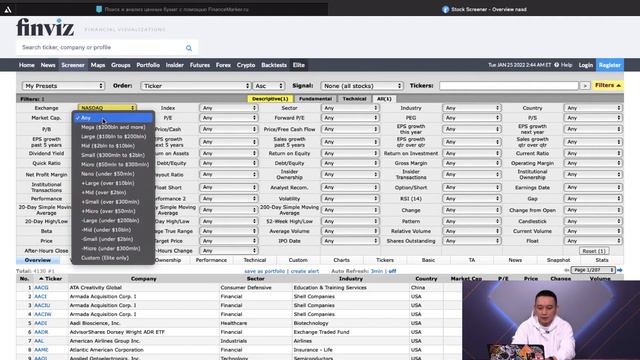Open Crypto in navigation bar
The width and height of the screenshot is (640, 360).
coord(246,65)
